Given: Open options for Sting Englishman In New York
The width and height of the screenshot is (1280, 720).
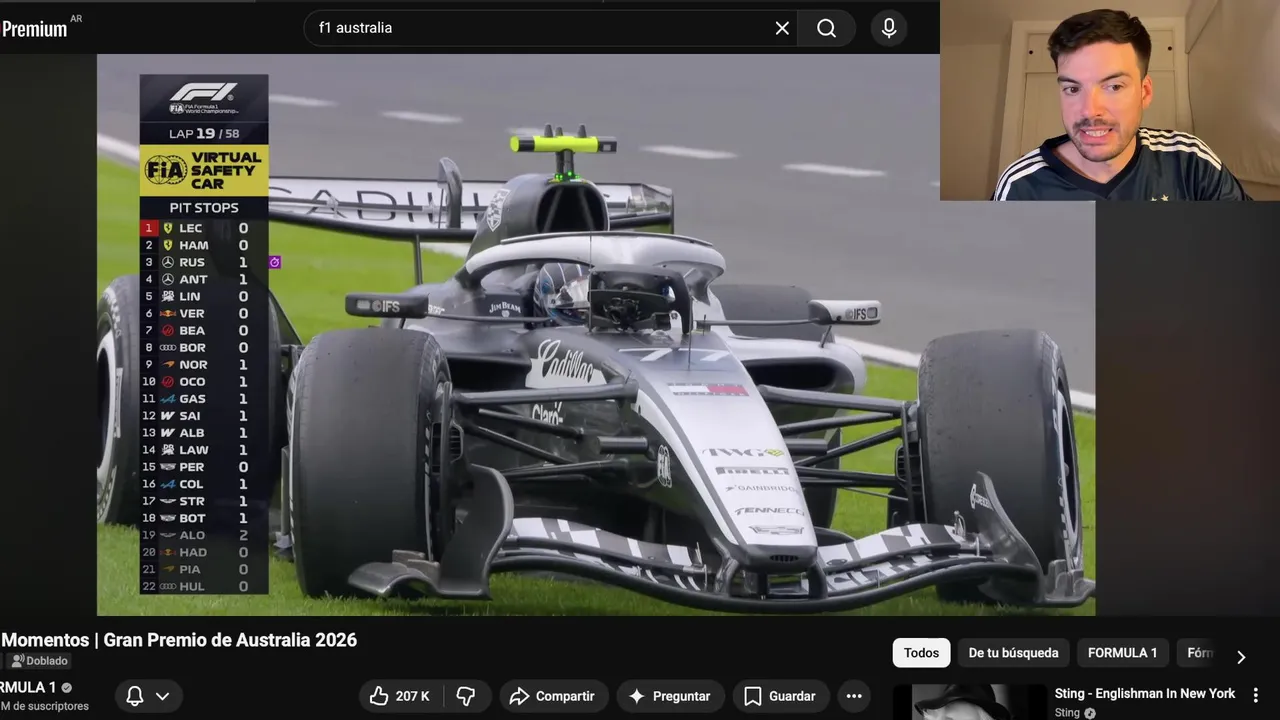Looking at the screenshot, I should coord(1256,695).
